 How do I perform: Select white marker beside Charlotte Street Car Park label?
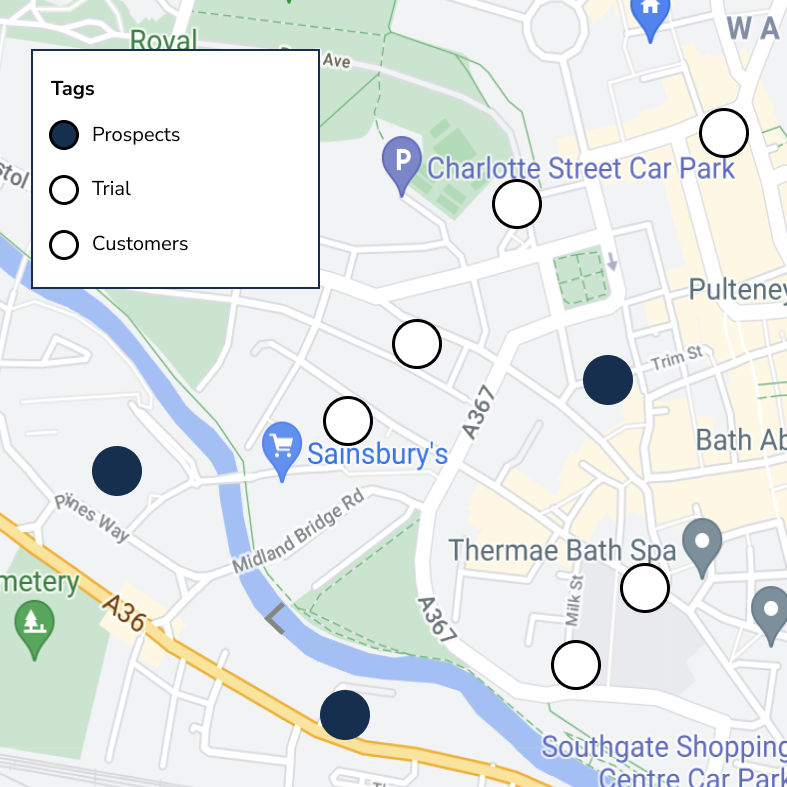[517, 204]
